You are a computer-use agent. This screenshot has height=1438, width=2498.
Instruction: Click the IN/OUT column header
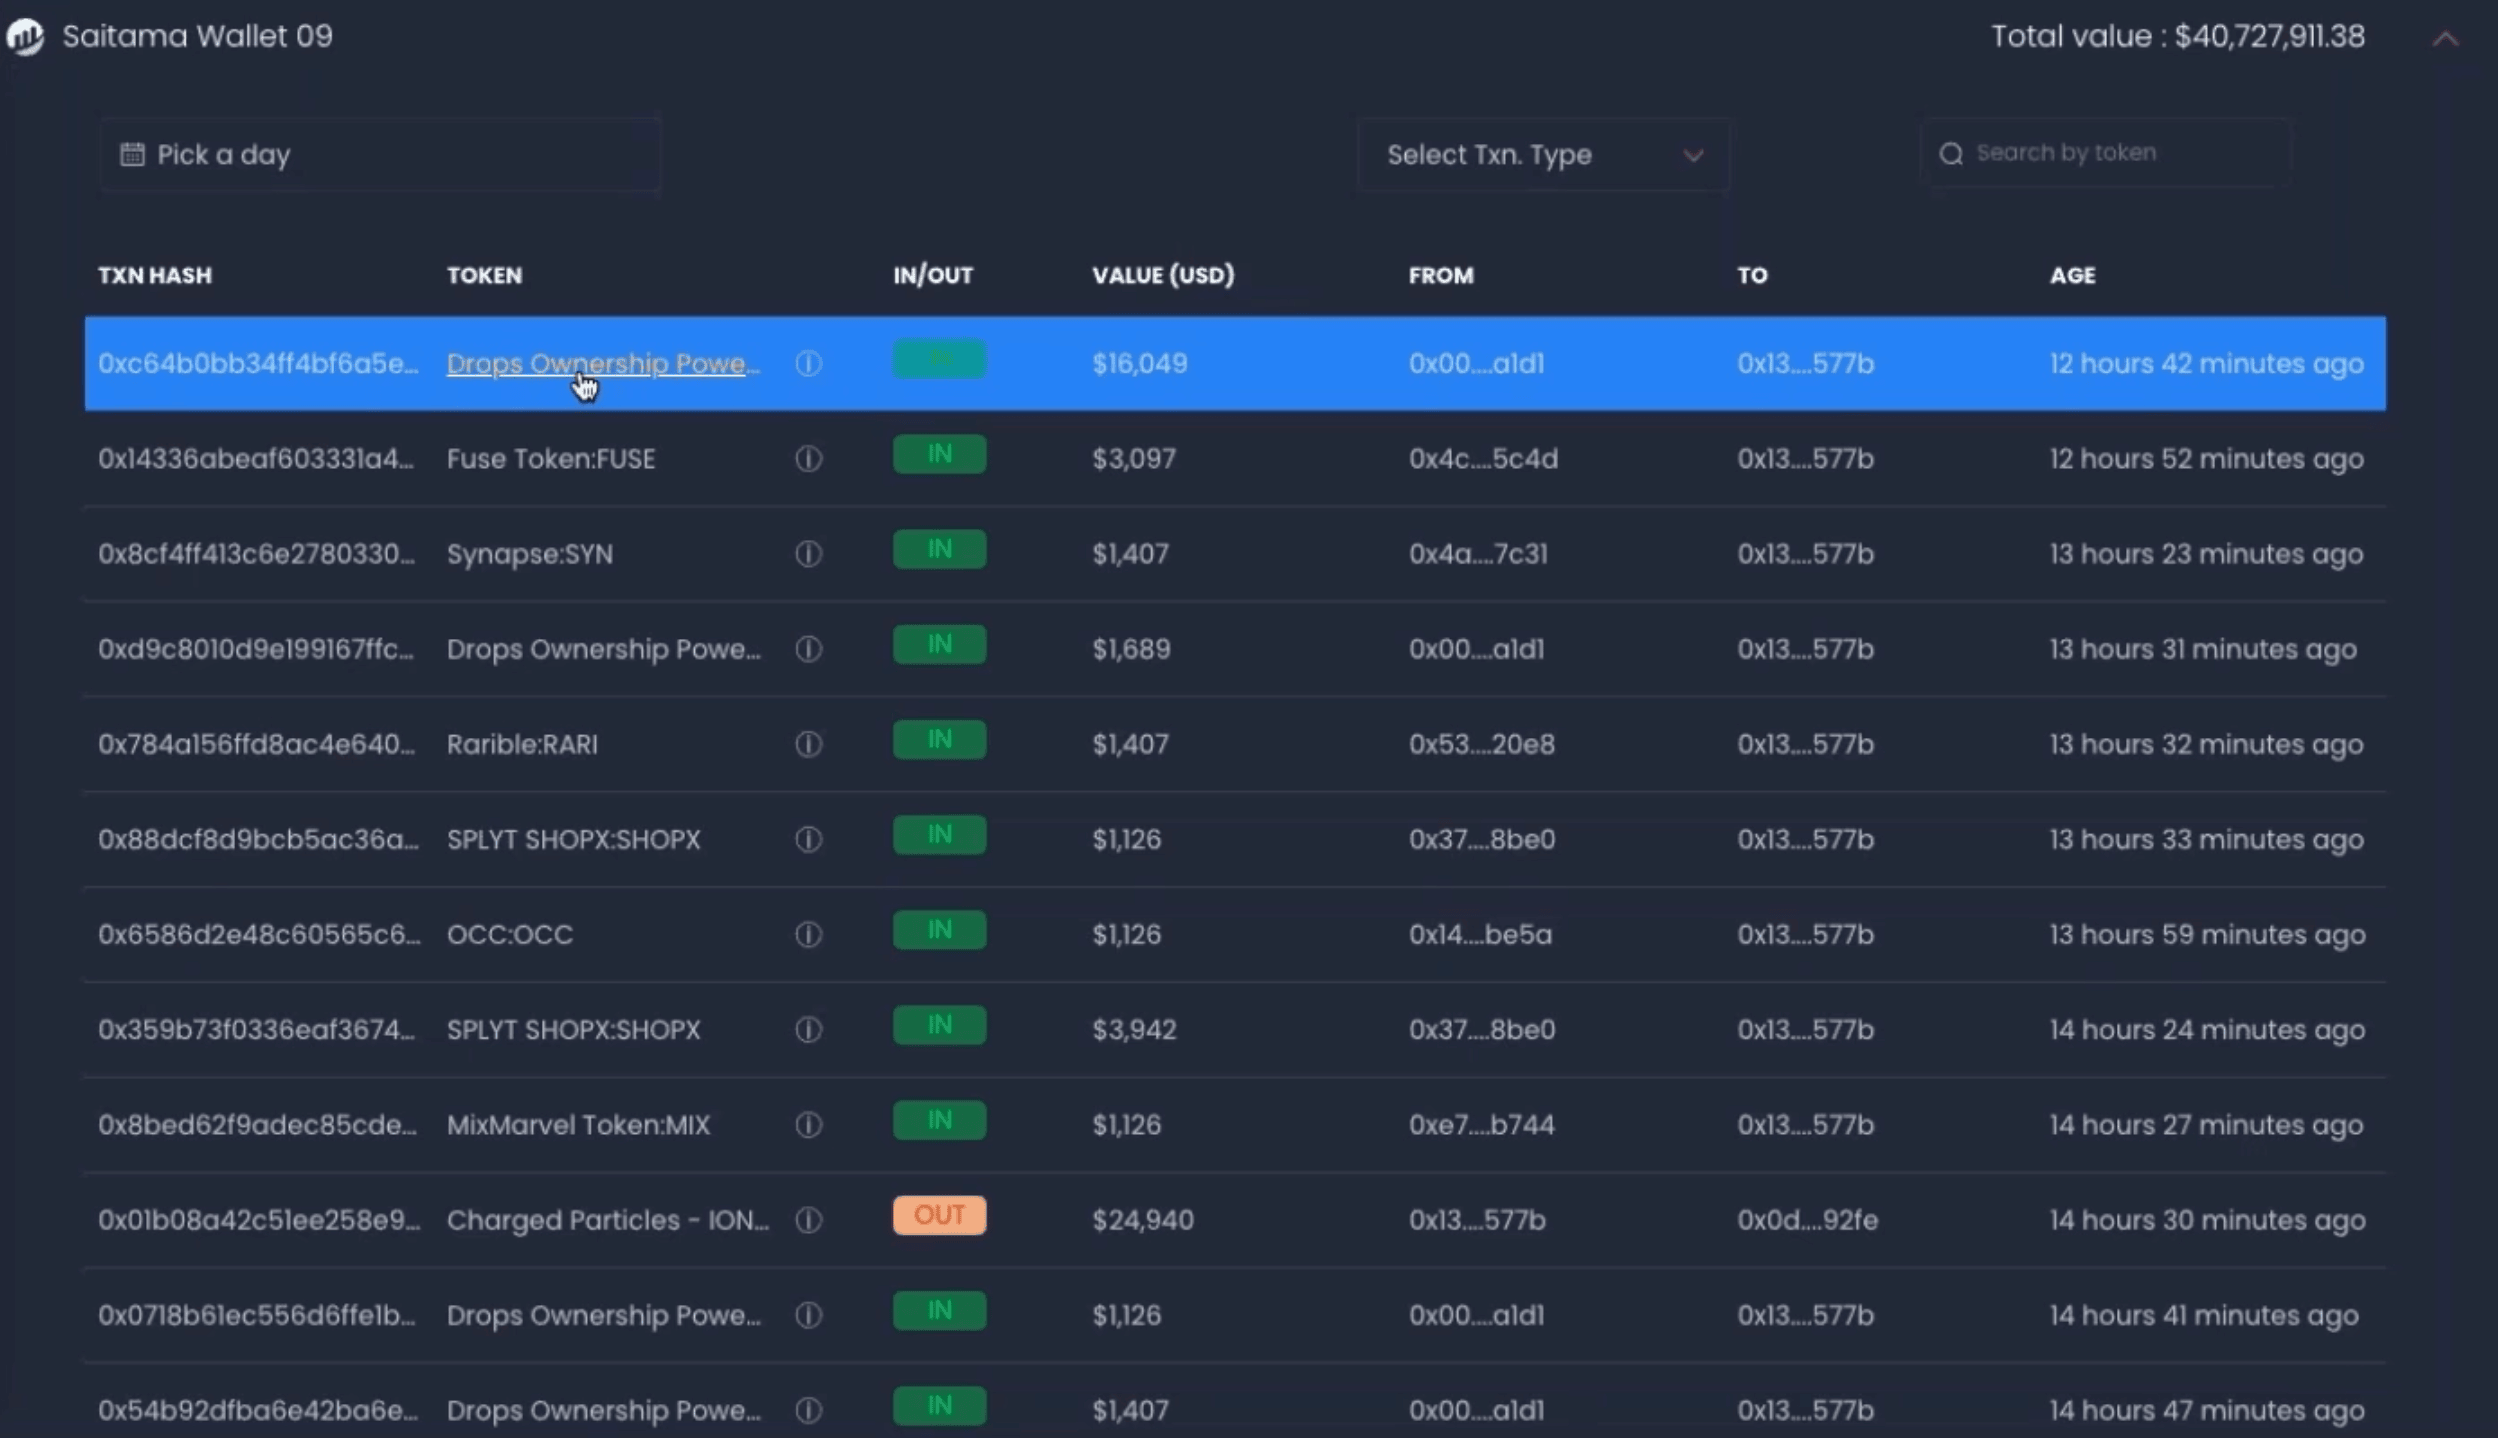[933, 275]
